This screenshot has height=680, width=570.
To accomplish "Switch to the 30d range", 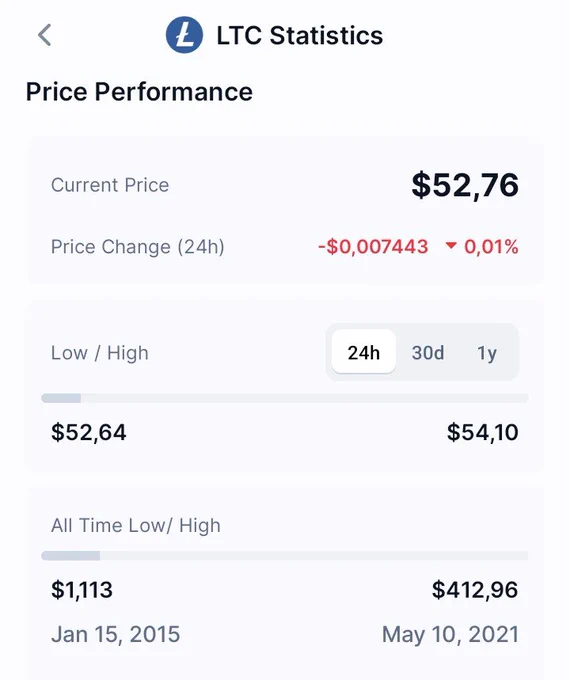I will pyautogui.click(x=428, y=352).
